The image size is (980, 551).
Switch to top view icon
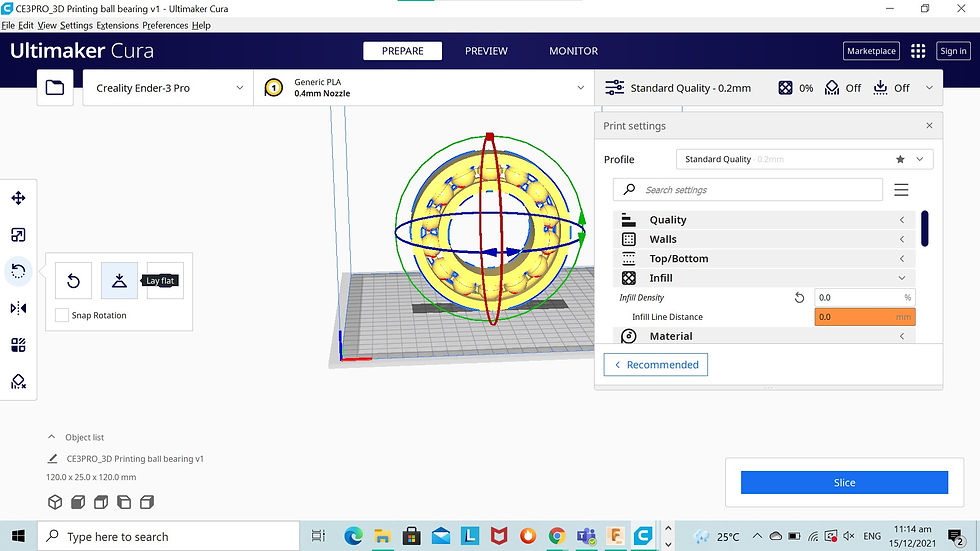point(101,502)
